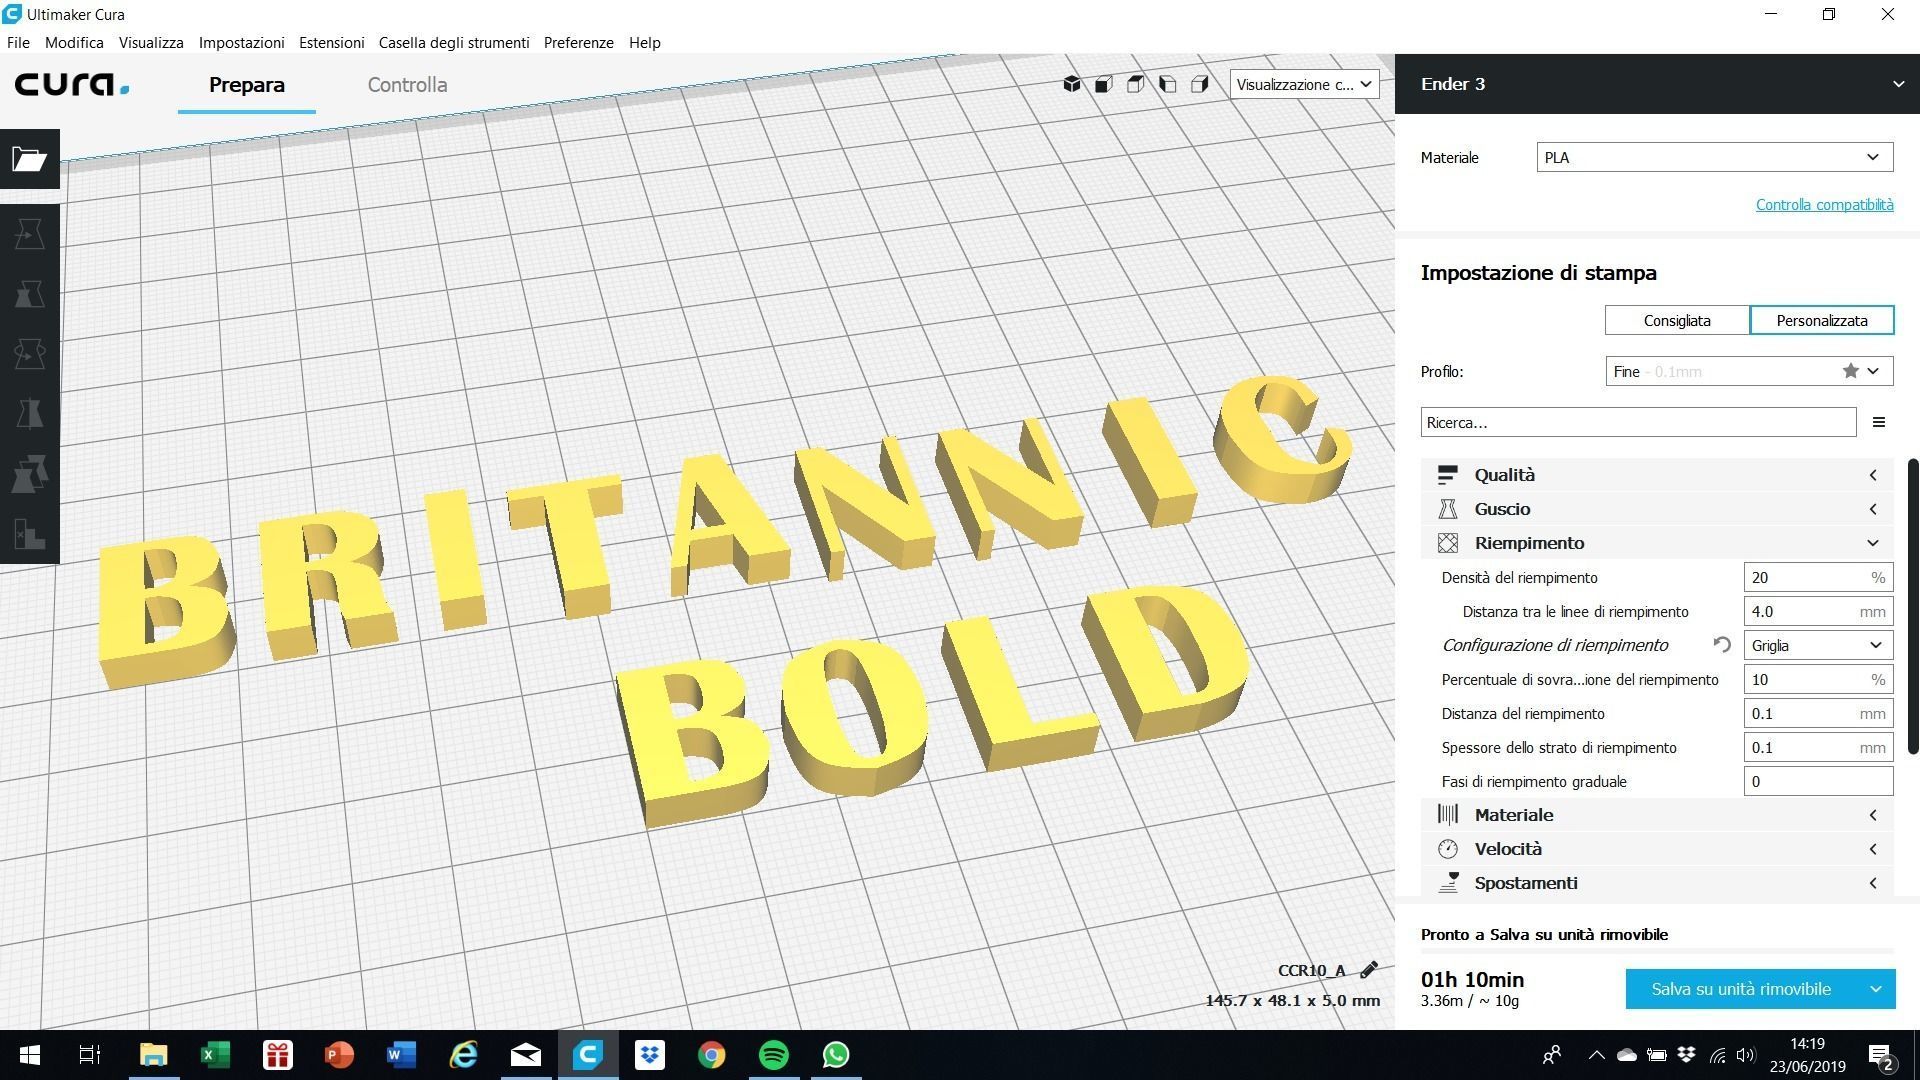Open the Casella degli strumenti menu

click(x=454, y=42)
